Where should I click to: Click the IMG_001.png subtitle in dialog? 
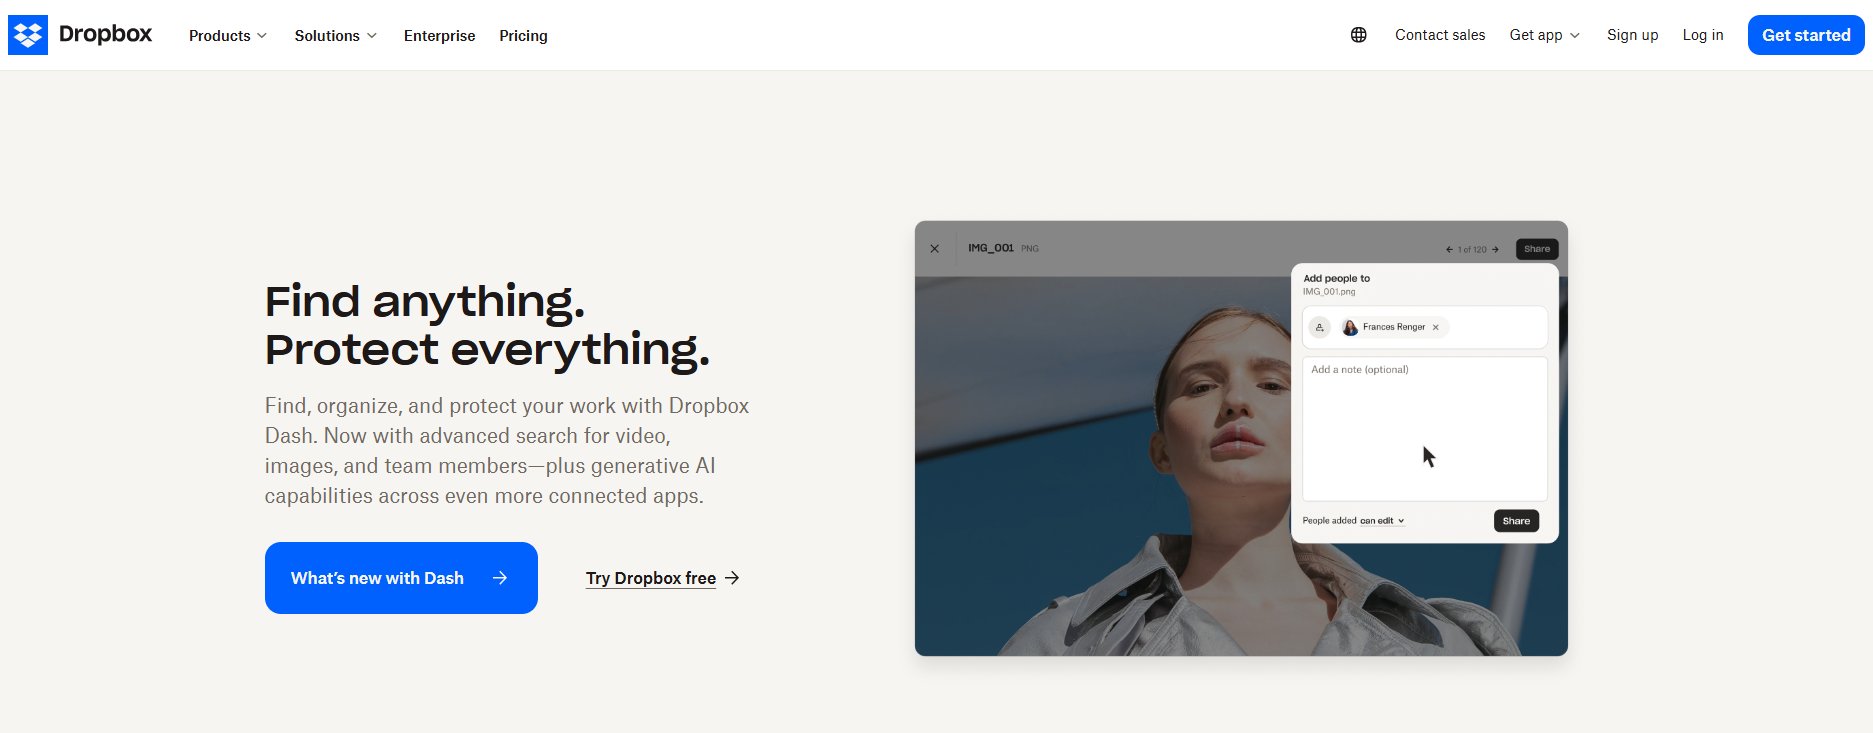tap(1329, 292)
